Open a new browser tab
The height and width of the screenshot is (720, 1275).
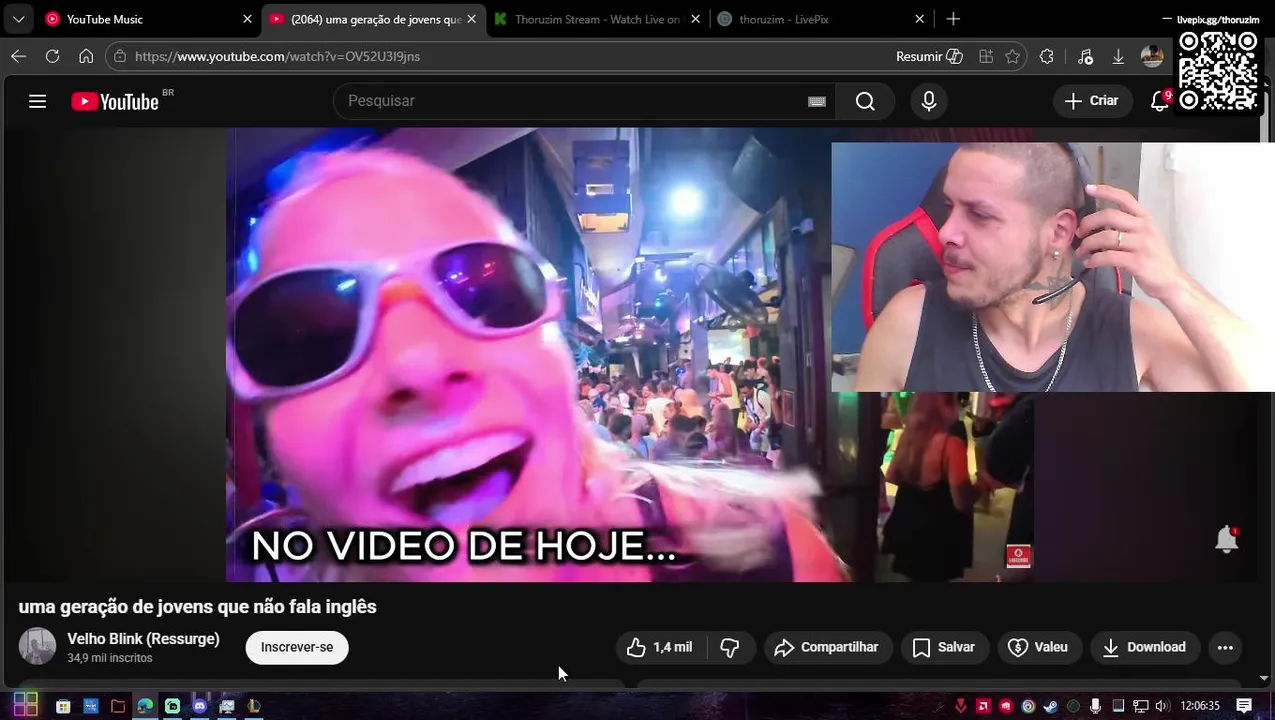(953, 19)
